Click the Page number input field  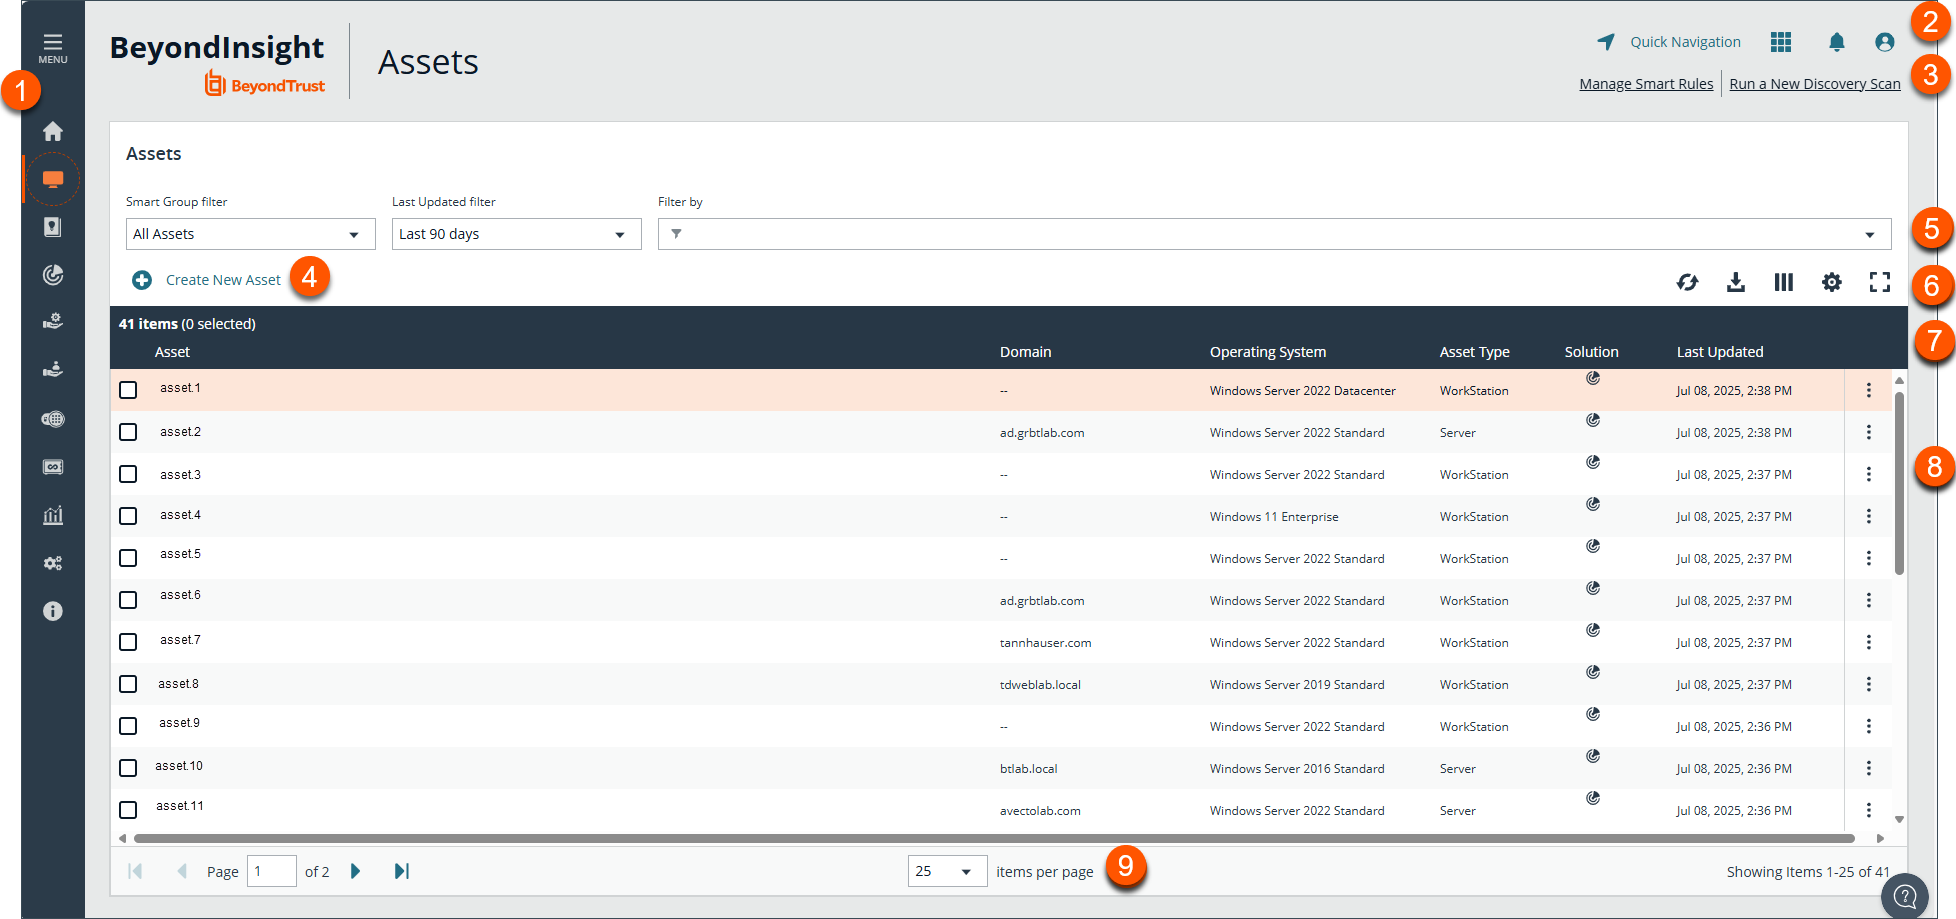tap(272, 871)
